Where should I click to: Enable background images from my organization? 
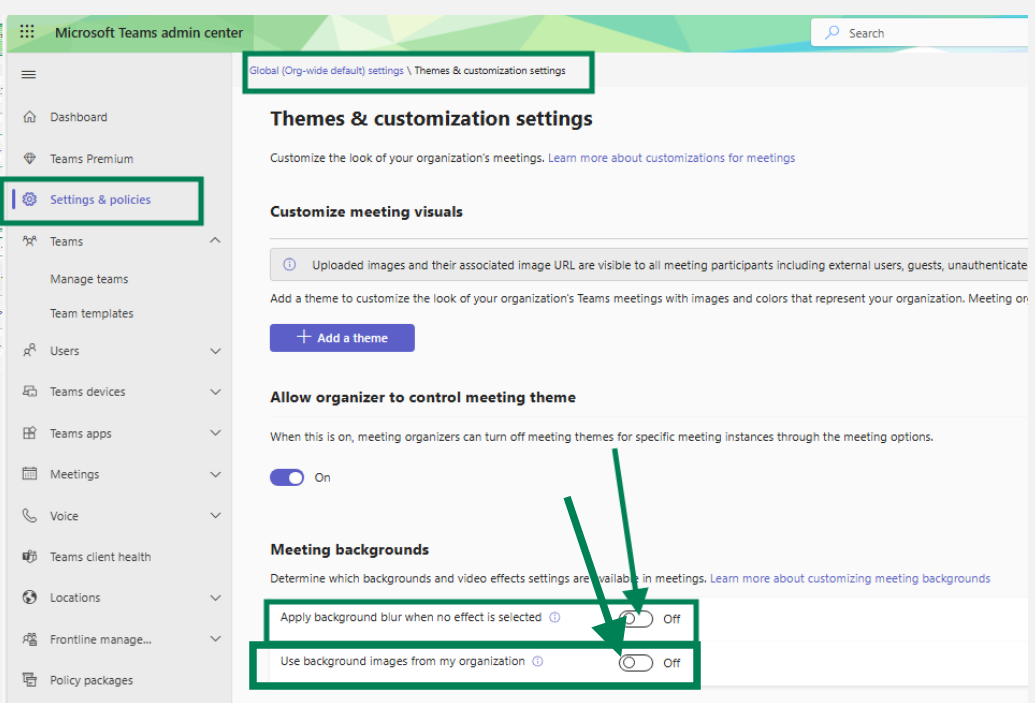636,663
